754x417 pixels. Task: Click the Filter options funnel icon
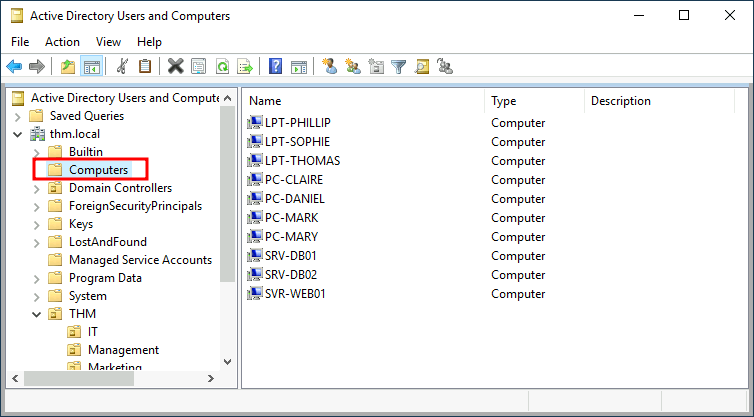pos(399,66)
